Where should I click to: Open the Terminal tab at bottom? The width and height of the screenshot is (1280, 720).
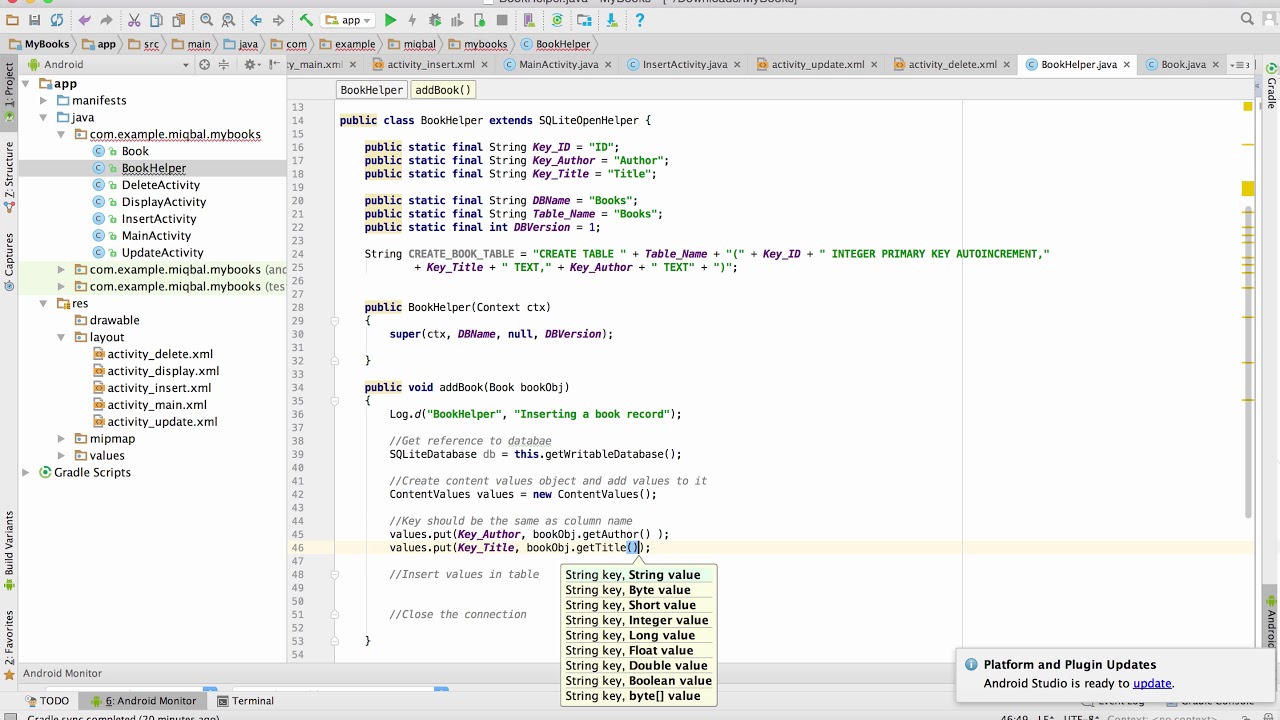click(245, 701)
